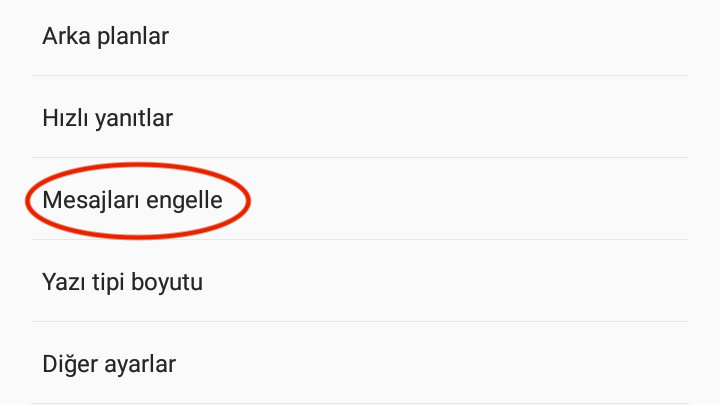Tap the 'Yazı tipi boyutu' text label
The width and height of the screenshot is (720, 405).
click(122, 282)
